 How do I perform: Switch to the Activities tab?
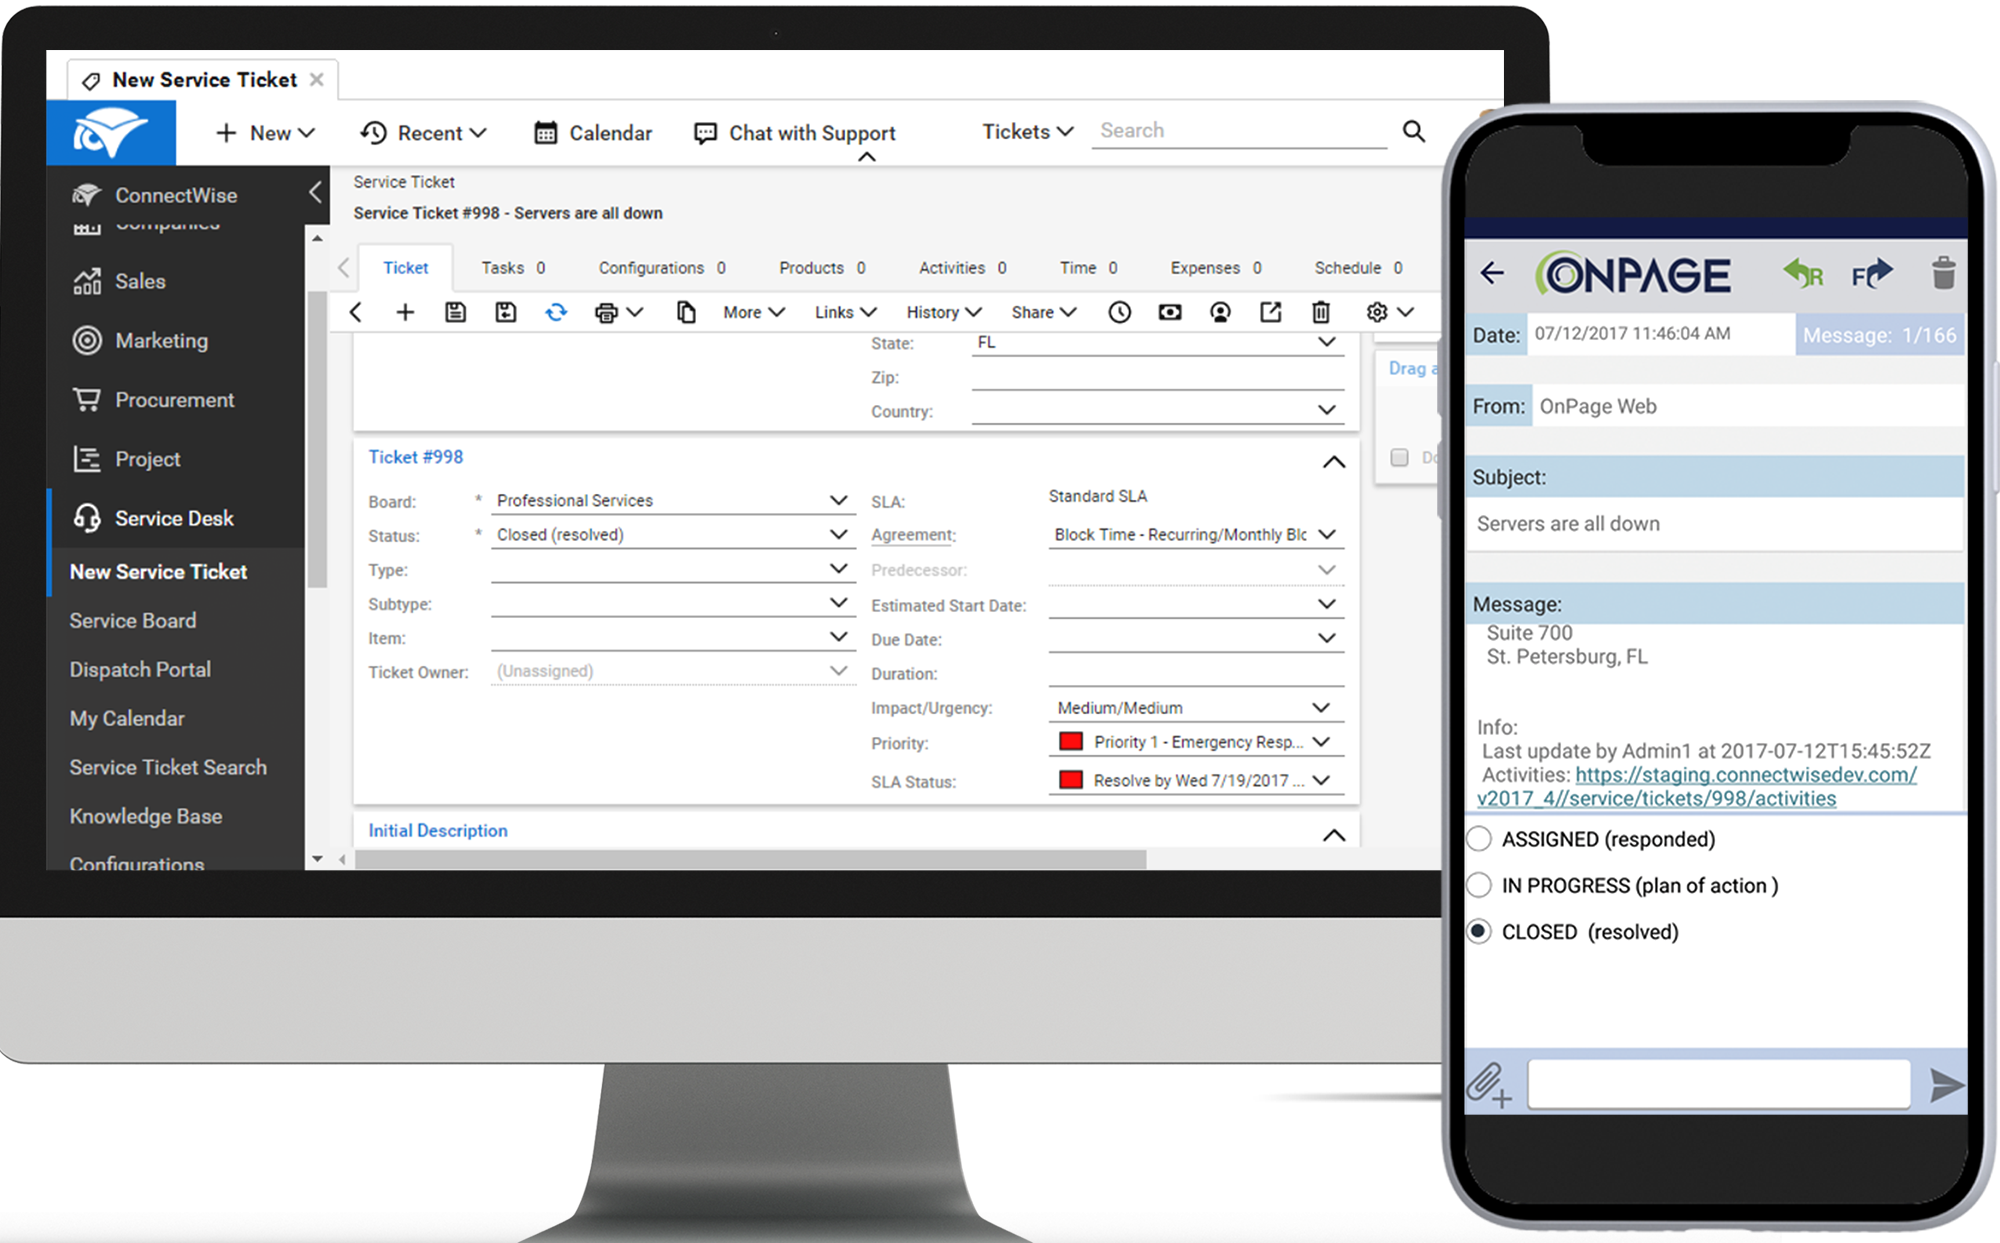[963, 268]
